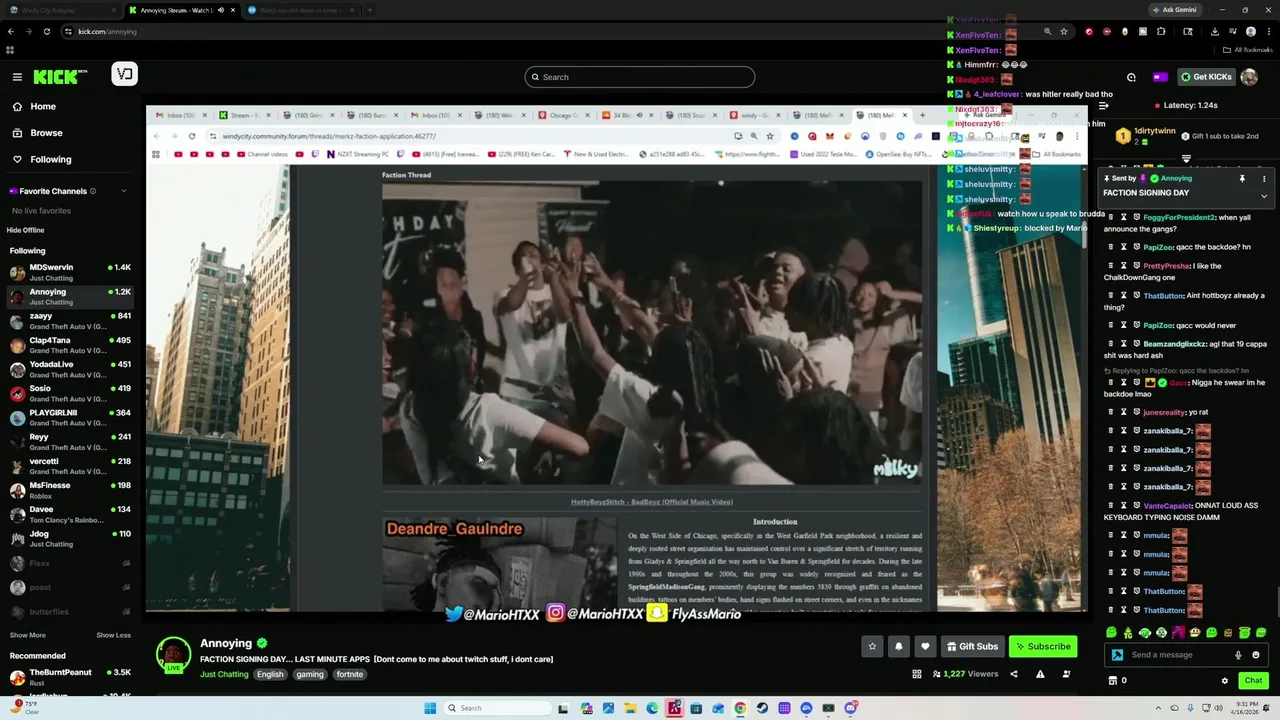Open the chat settings gear
Image resolution: width=1280 pixels, height=720 pixels.
(x=1224, y=681)
